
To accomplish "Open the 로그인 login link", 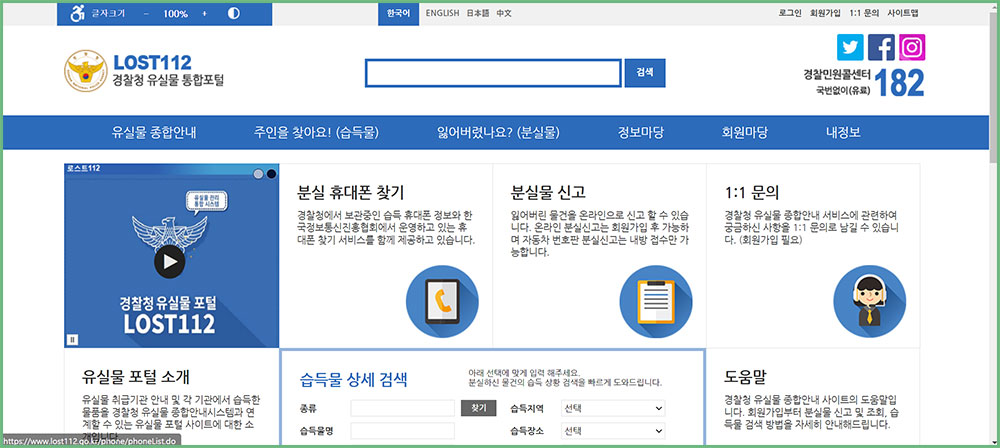I will point(790,13).
